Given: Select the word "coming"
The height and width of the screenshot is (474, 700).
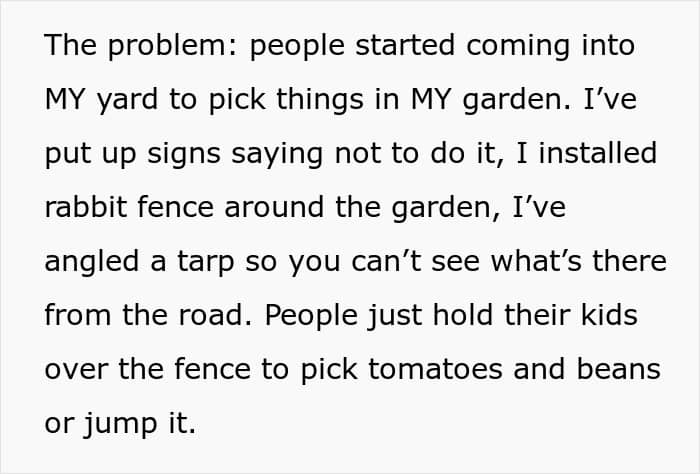Looking at the screenshot, I should [518, 47].
